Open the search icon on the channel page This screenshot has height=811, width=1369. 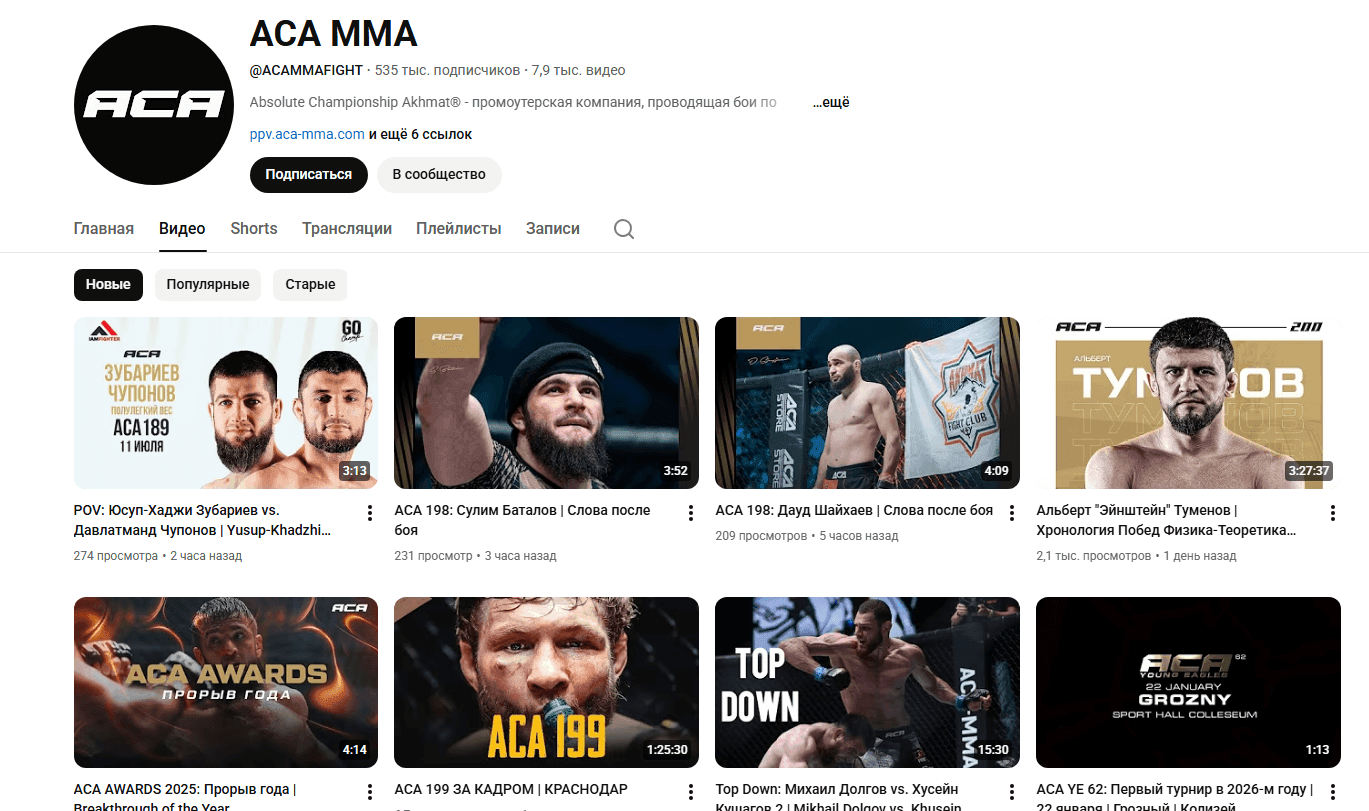623,228
